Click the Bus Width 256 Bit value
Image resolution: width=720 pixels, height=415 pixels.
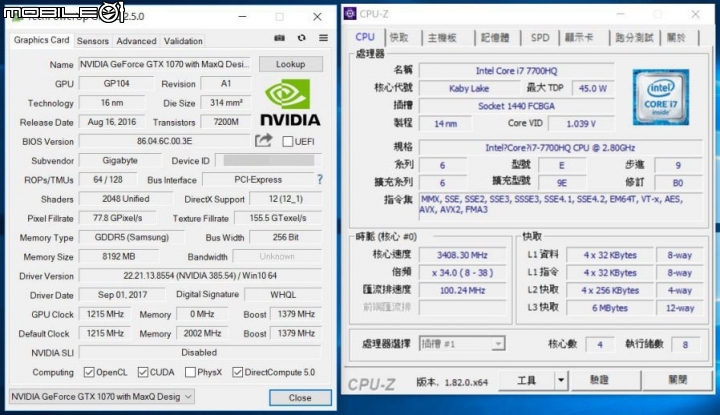(x=286, y=237)
